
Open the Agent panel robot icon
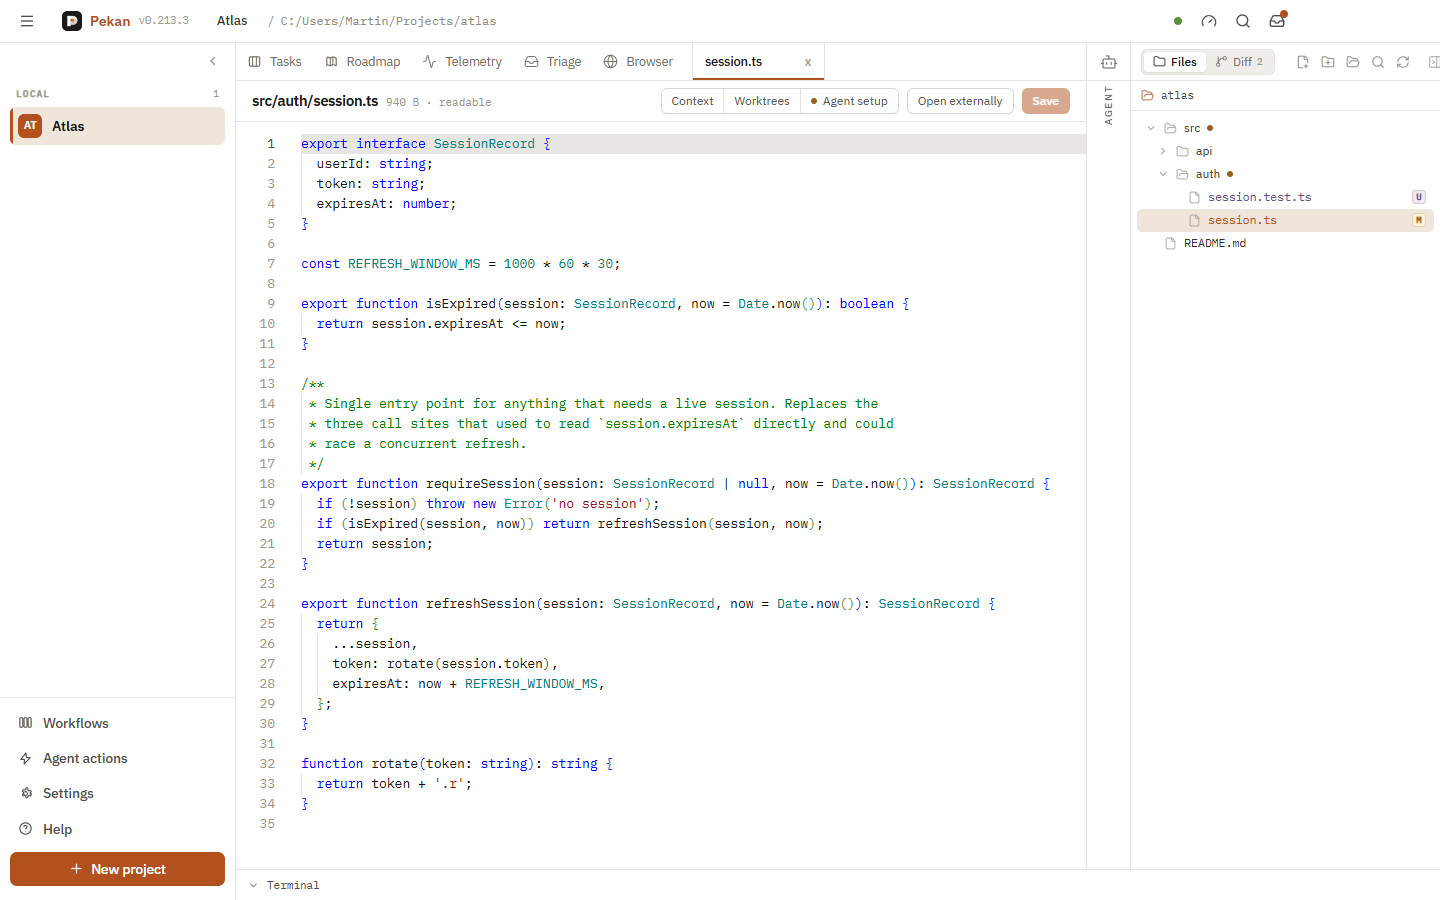[x=1109, y=62]
